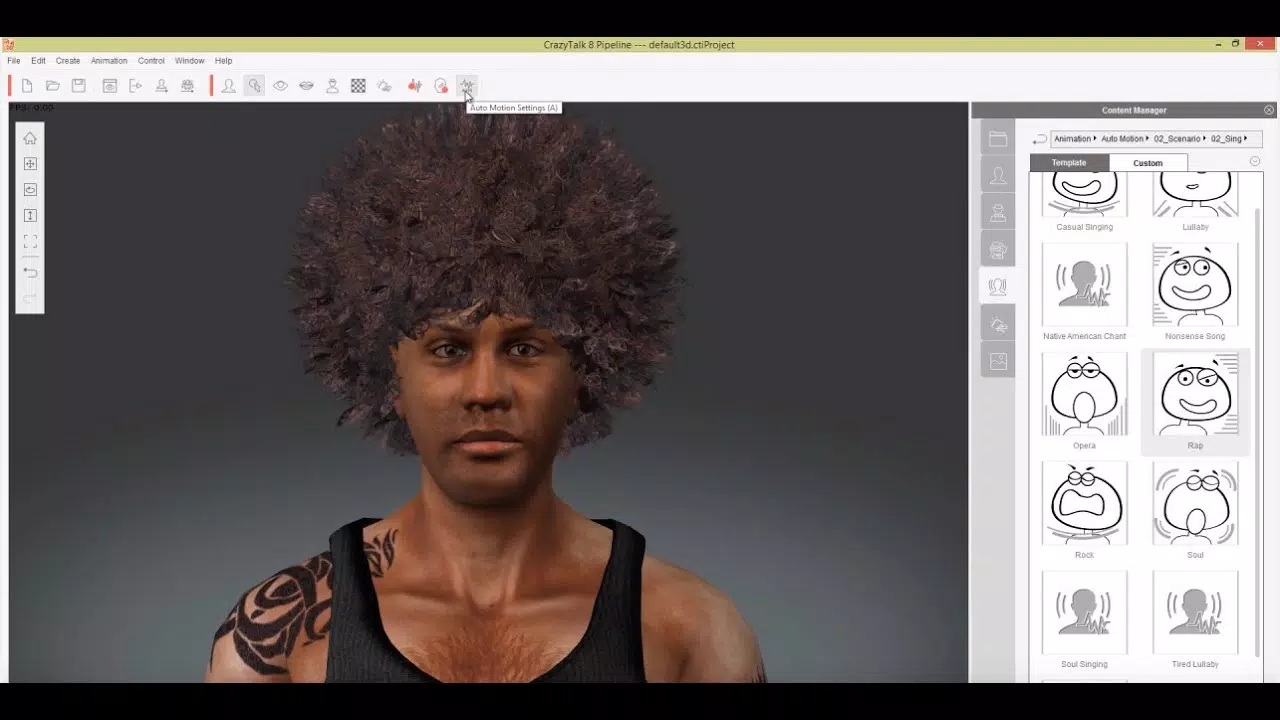Screen dimensions: 1280x720
Task: Open the File menu
Action: (14, 61)
